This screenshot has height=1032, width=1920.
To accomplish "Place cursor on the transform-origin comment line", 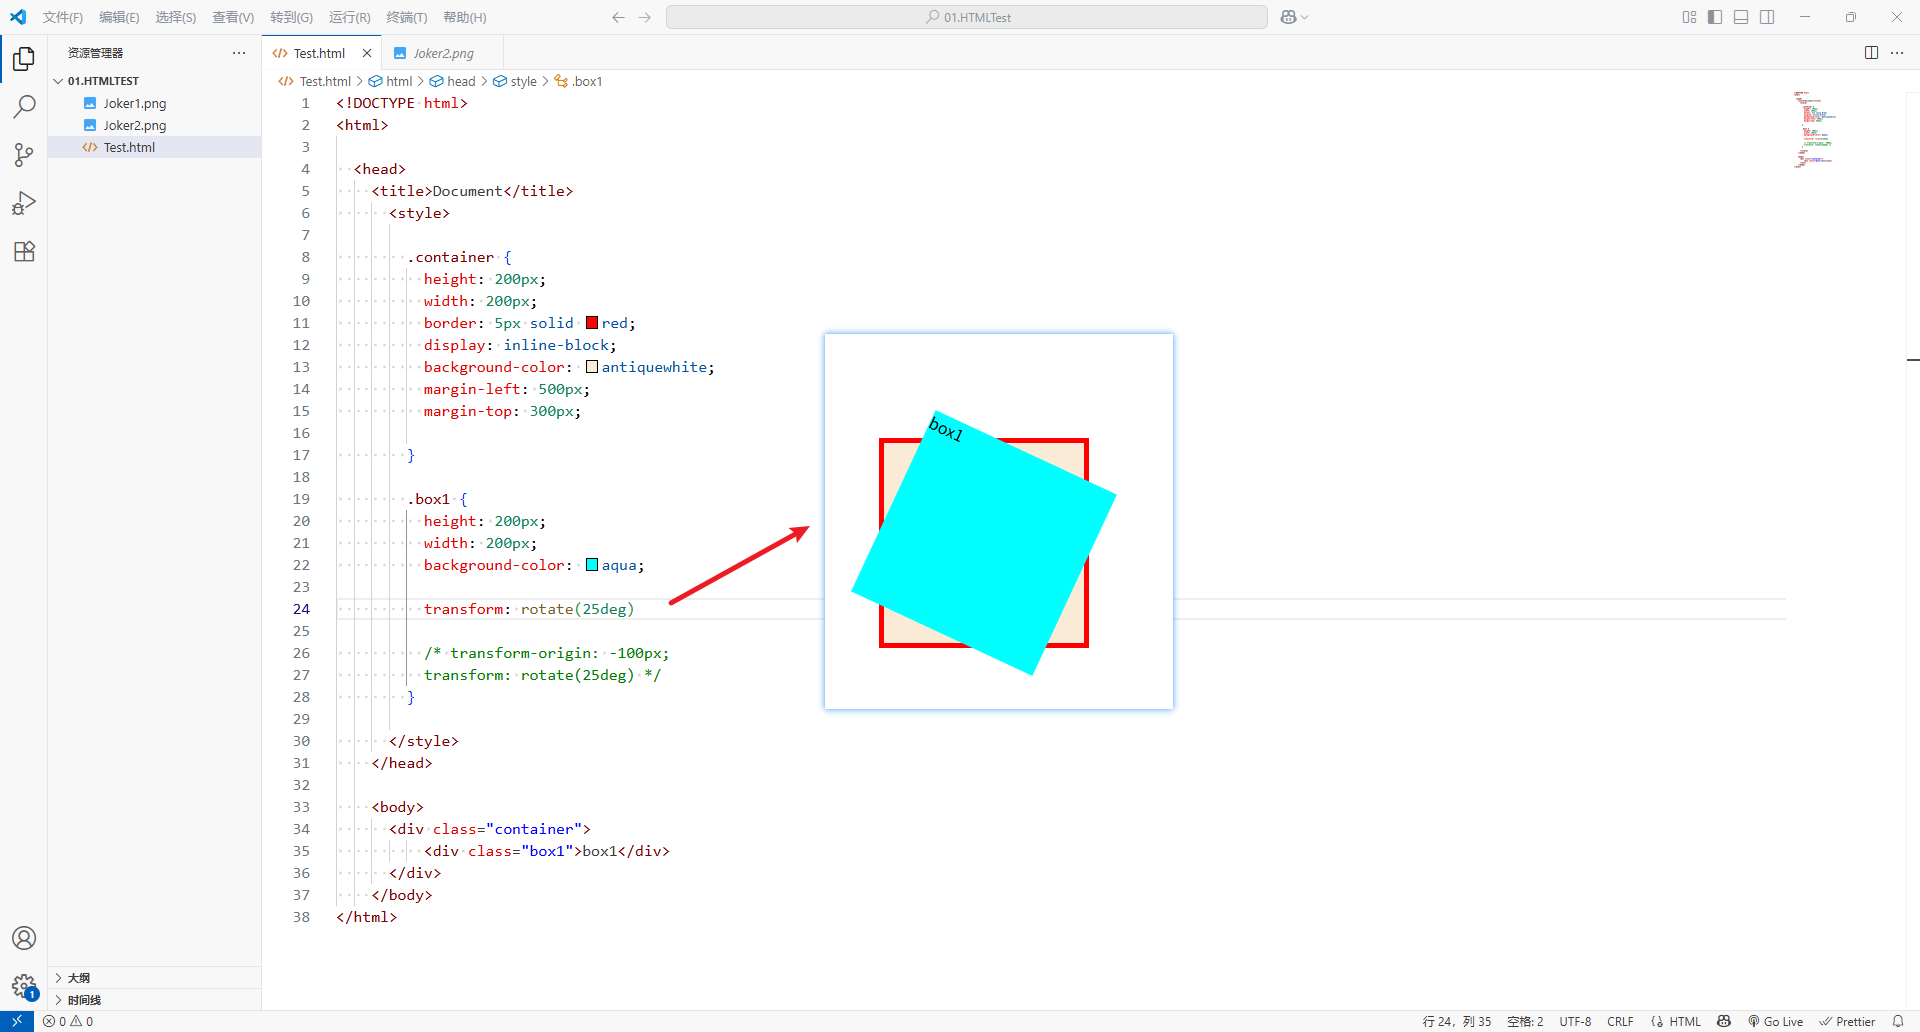I will coord(546,653).
